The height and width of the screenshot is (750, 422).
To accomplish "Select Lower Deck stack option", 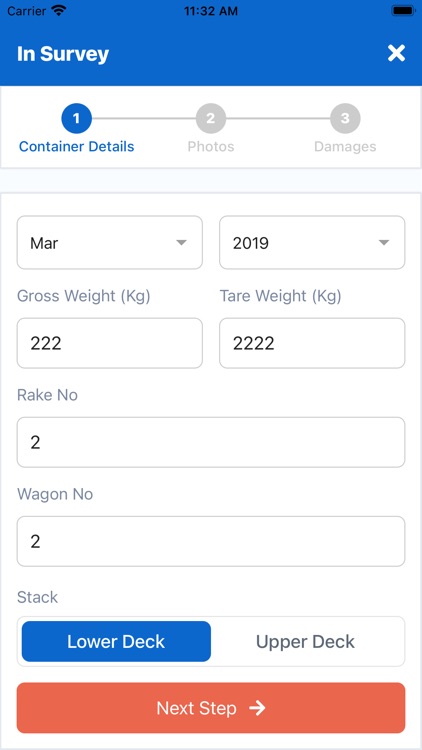I will coord(116,641).
